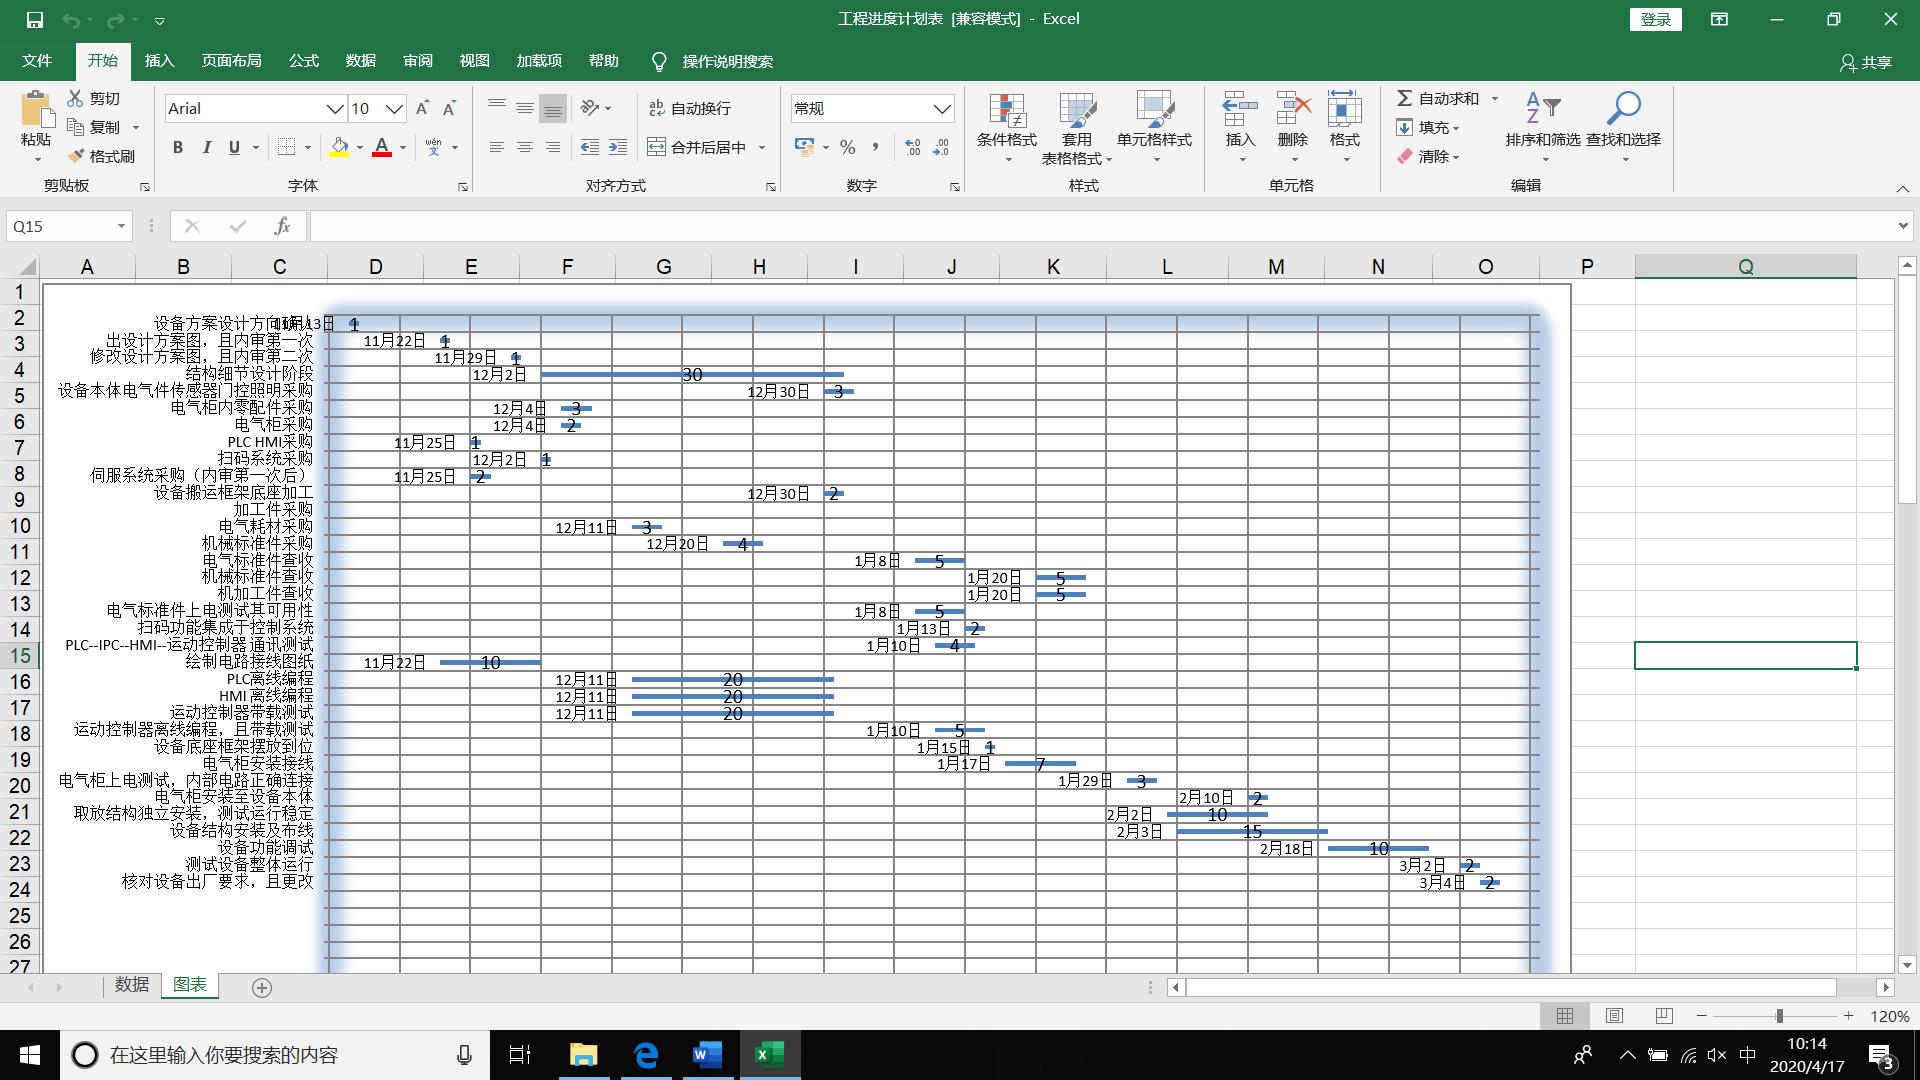Switch to the 数据 sheet tab
Viewport: 1920px width, 1080px height.
coord(131,985)
